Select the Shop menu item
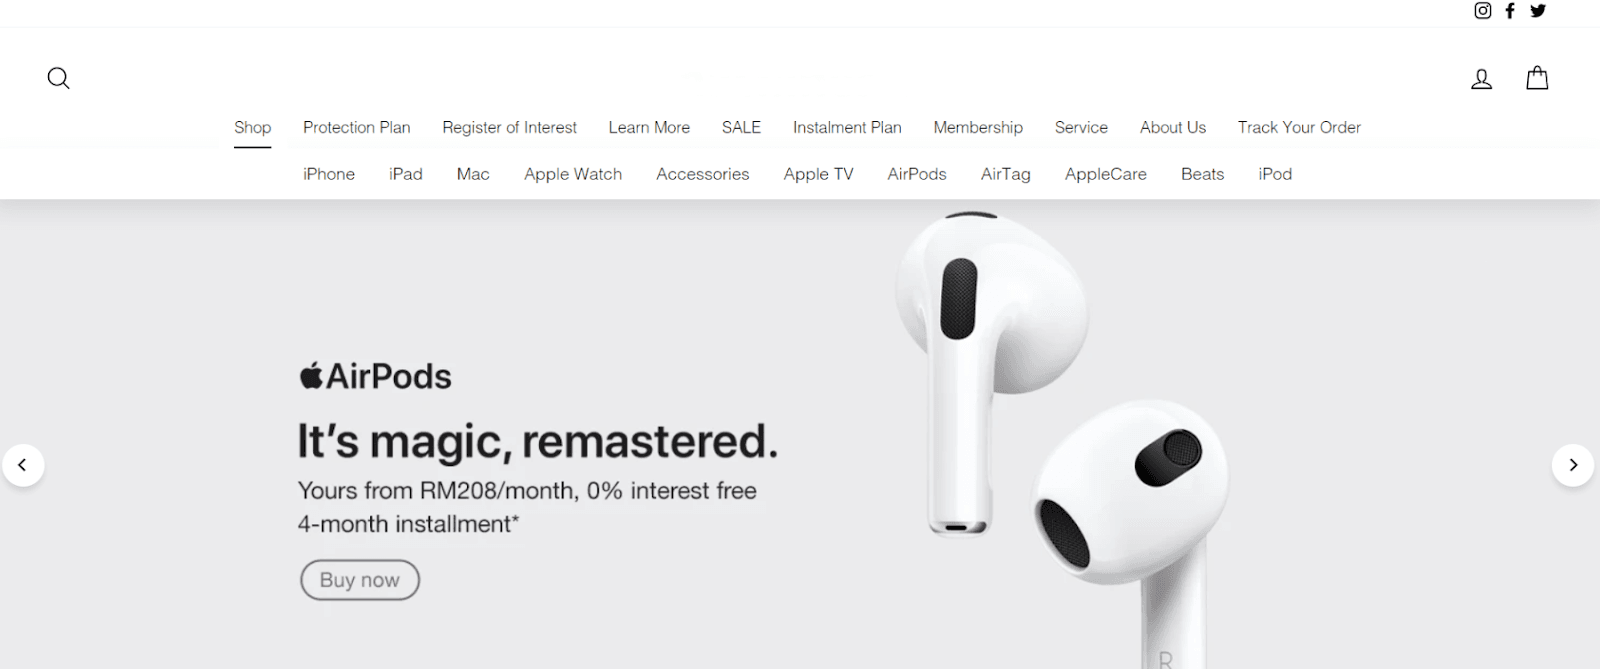 pyautogui.click(x=253, y=127)
